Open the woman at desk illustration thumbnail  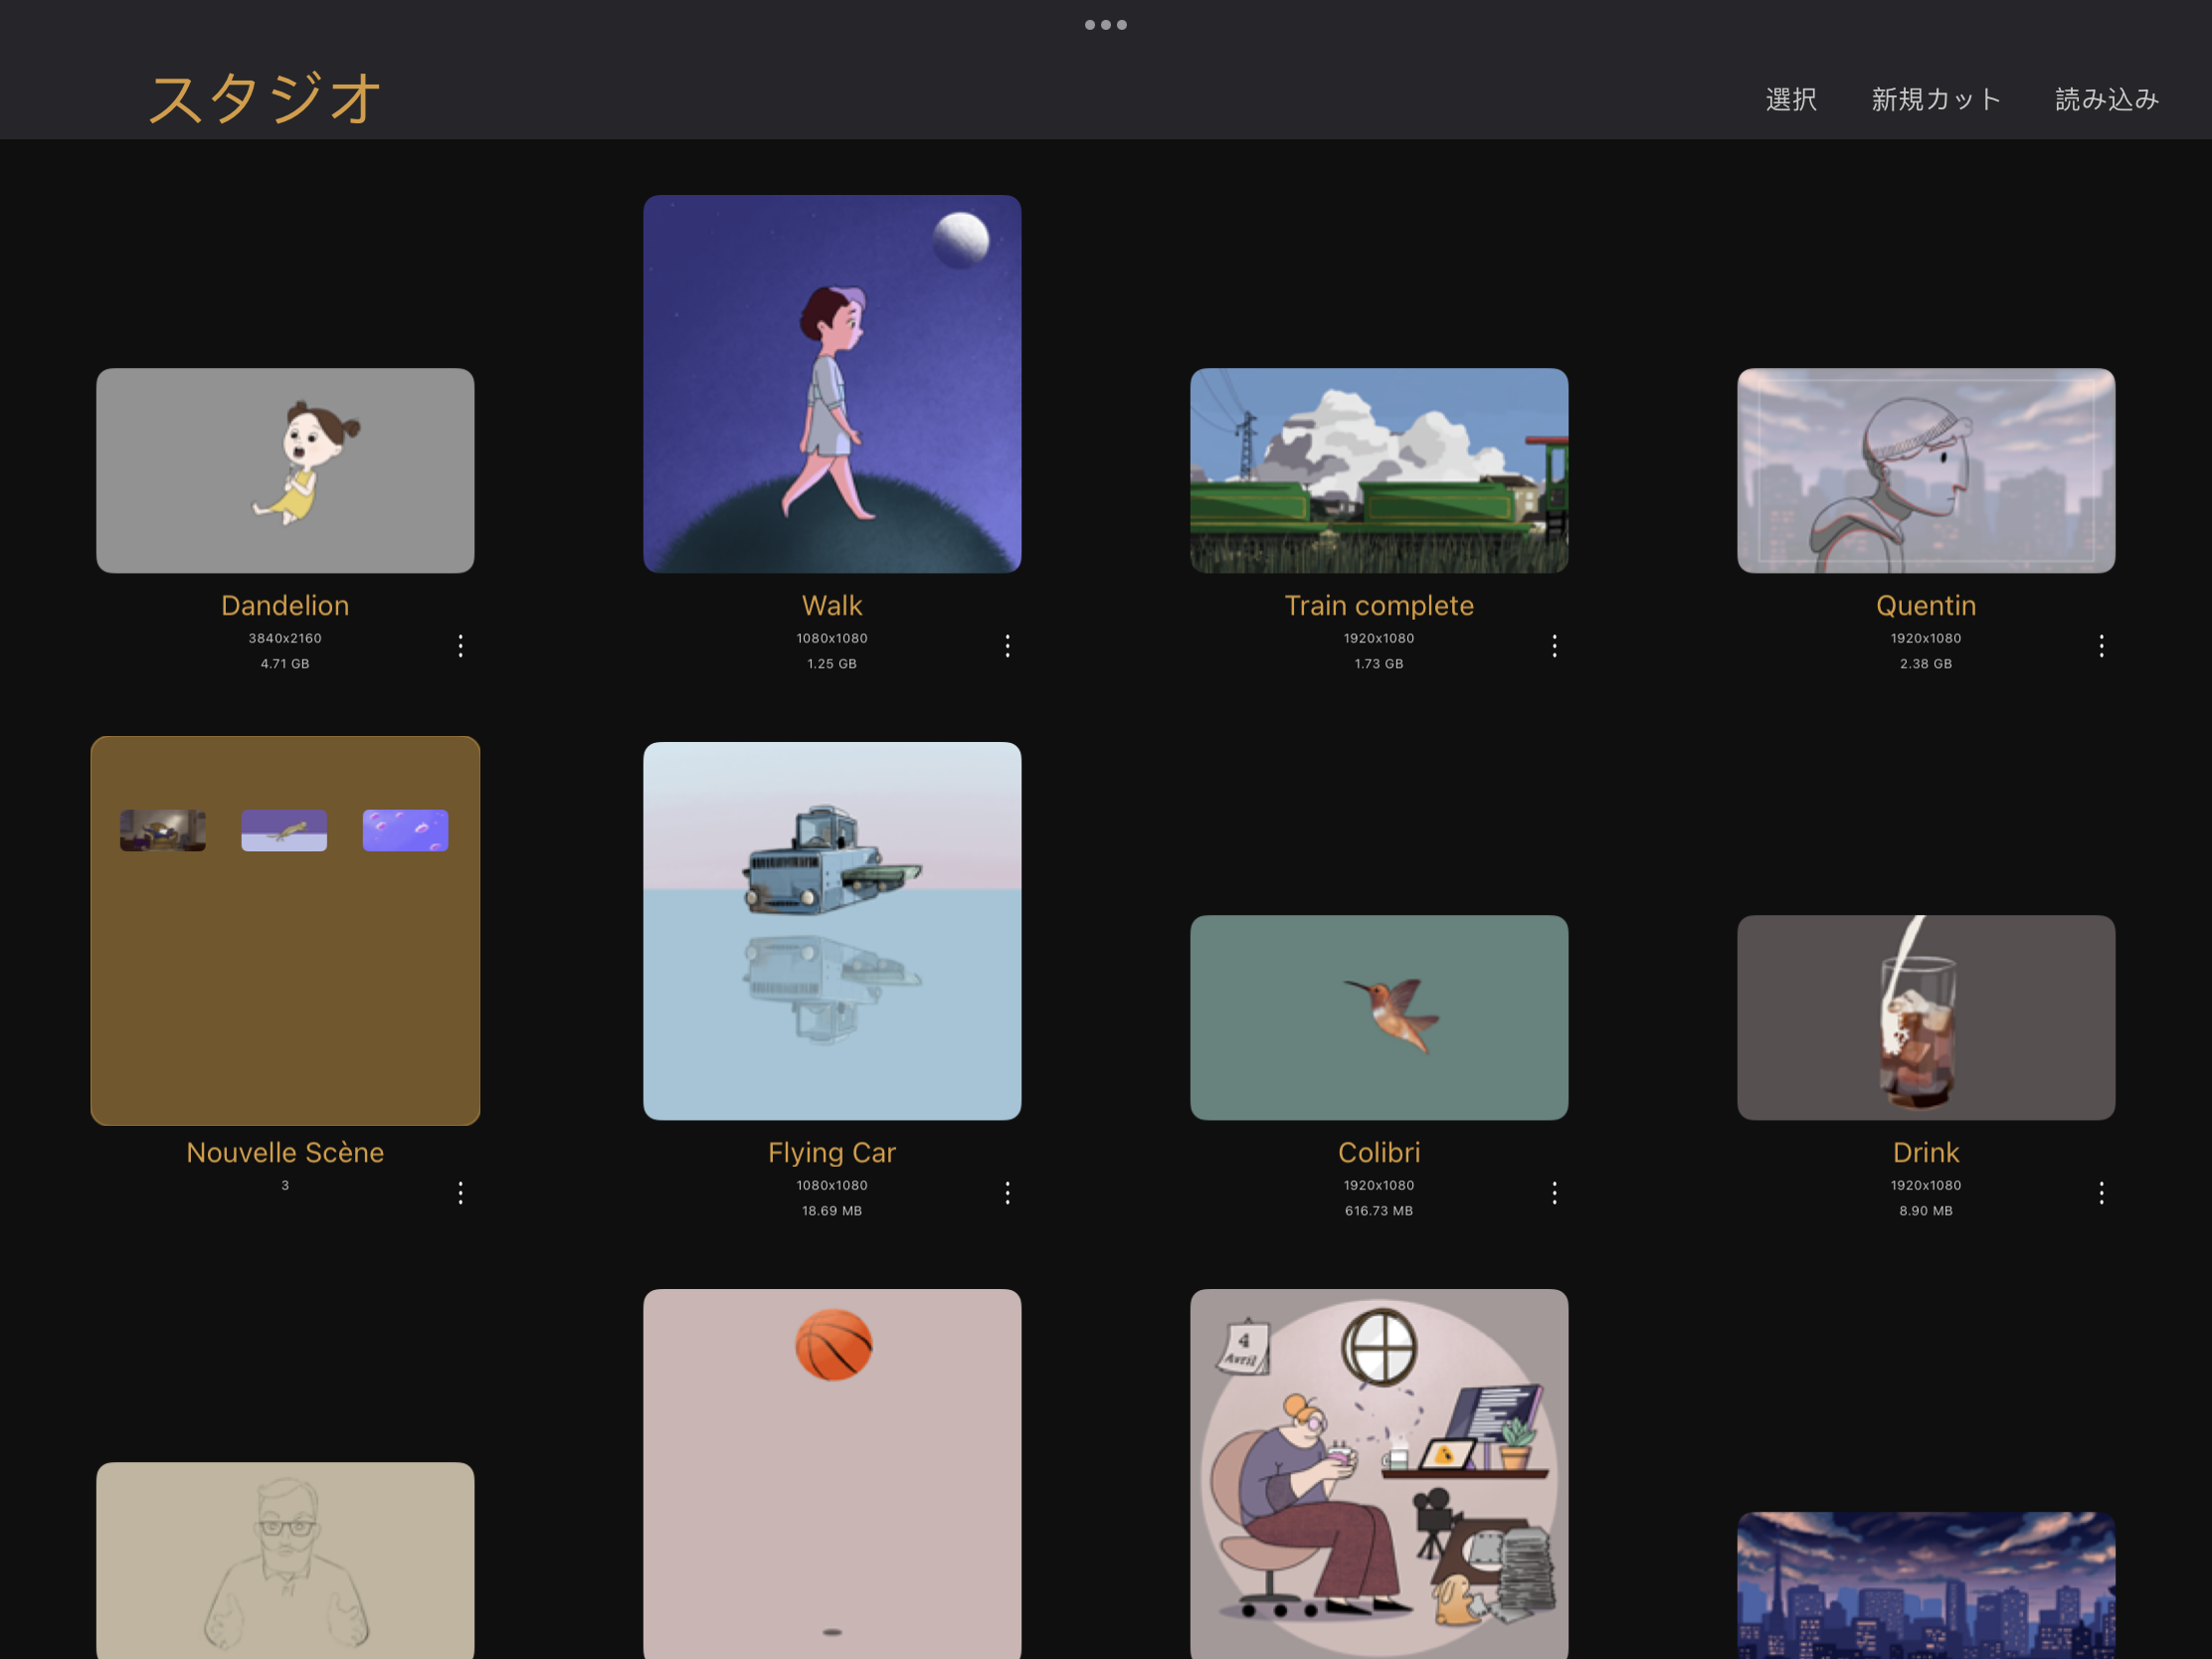tap(1379, 1474)
